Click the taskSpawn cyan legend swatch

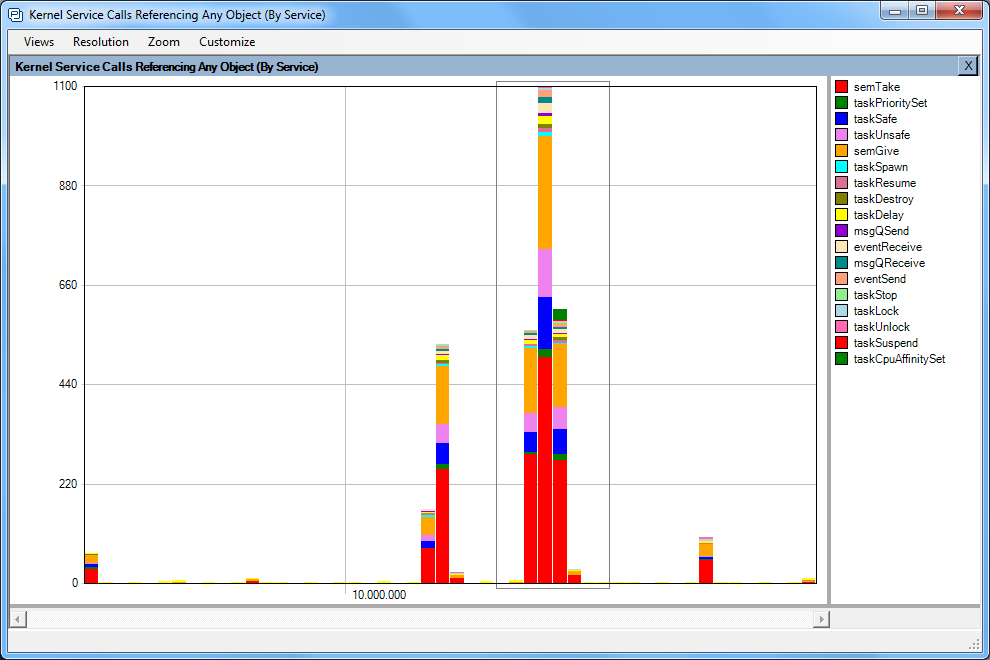[842, 167]
